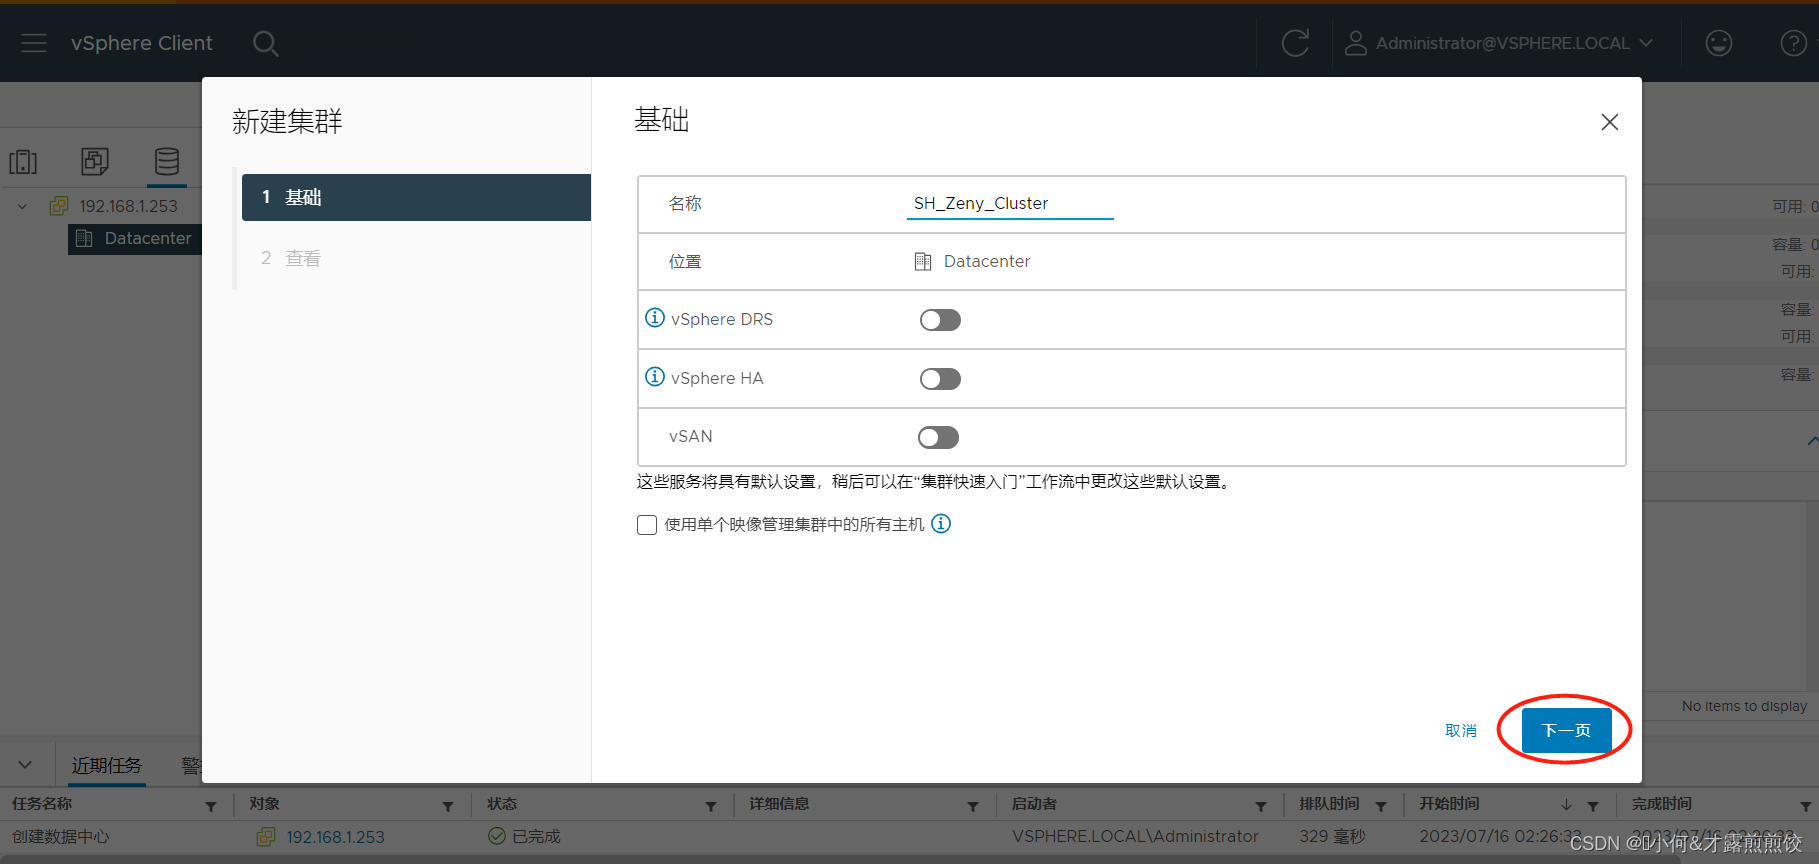1819x864 pixels.
Task: Filter the 状态 column
Action: [711, 806]
